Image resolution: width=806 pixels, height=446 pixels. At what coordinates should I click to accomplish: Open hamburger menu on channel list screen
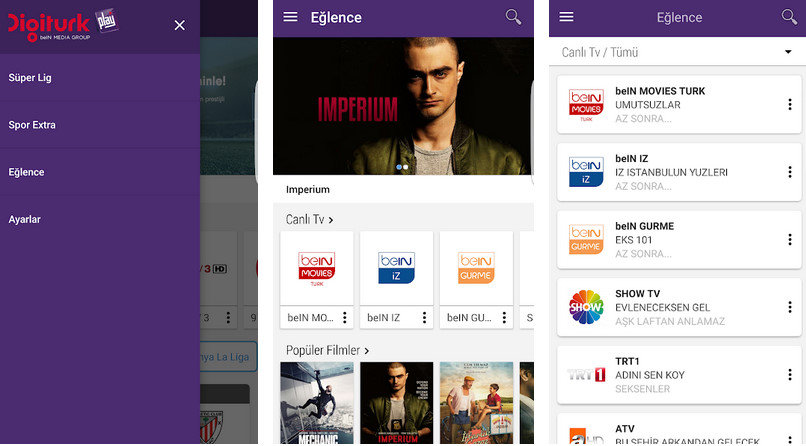point(566,17)
